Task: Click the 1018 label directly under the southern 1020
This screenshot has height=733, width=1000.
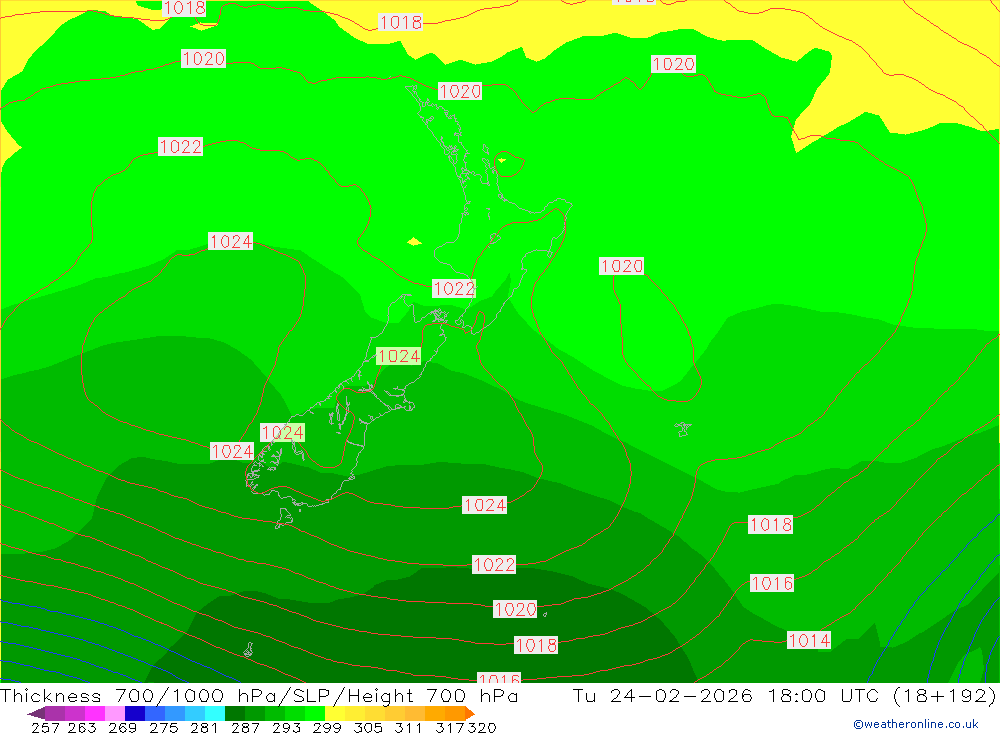Action: click(x=536, y=645)
